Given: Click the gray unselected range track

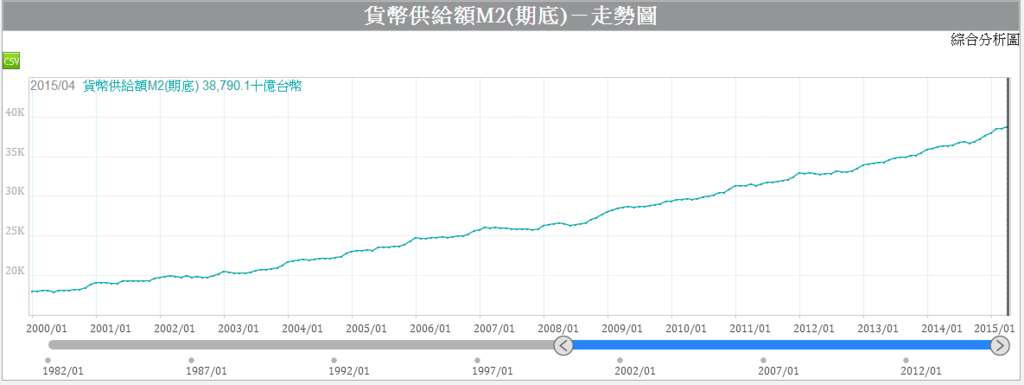Looking at the screenshot, I should (301, 345).
